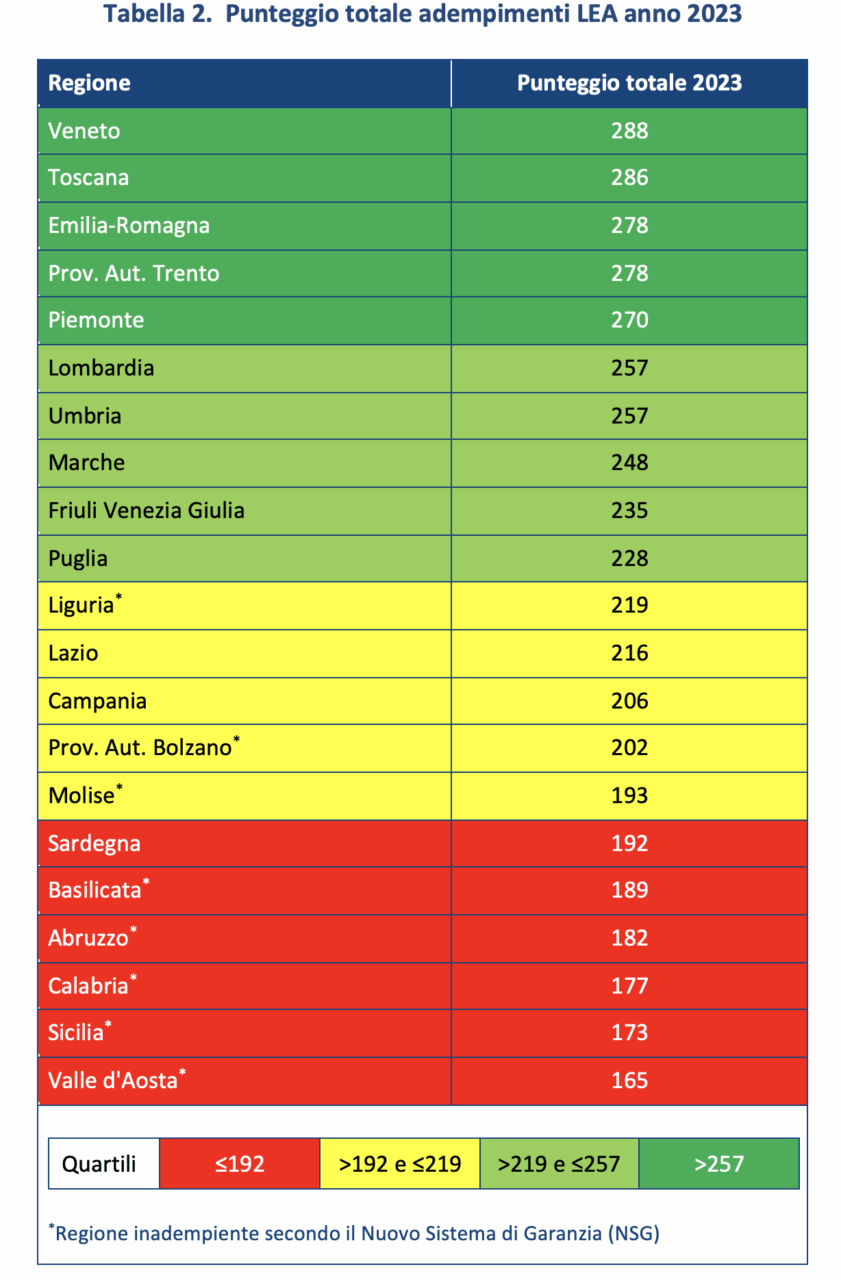Click the Punteggio totale 2023 column header
The width and height of the screenshot is (841, 1280).
629,83
